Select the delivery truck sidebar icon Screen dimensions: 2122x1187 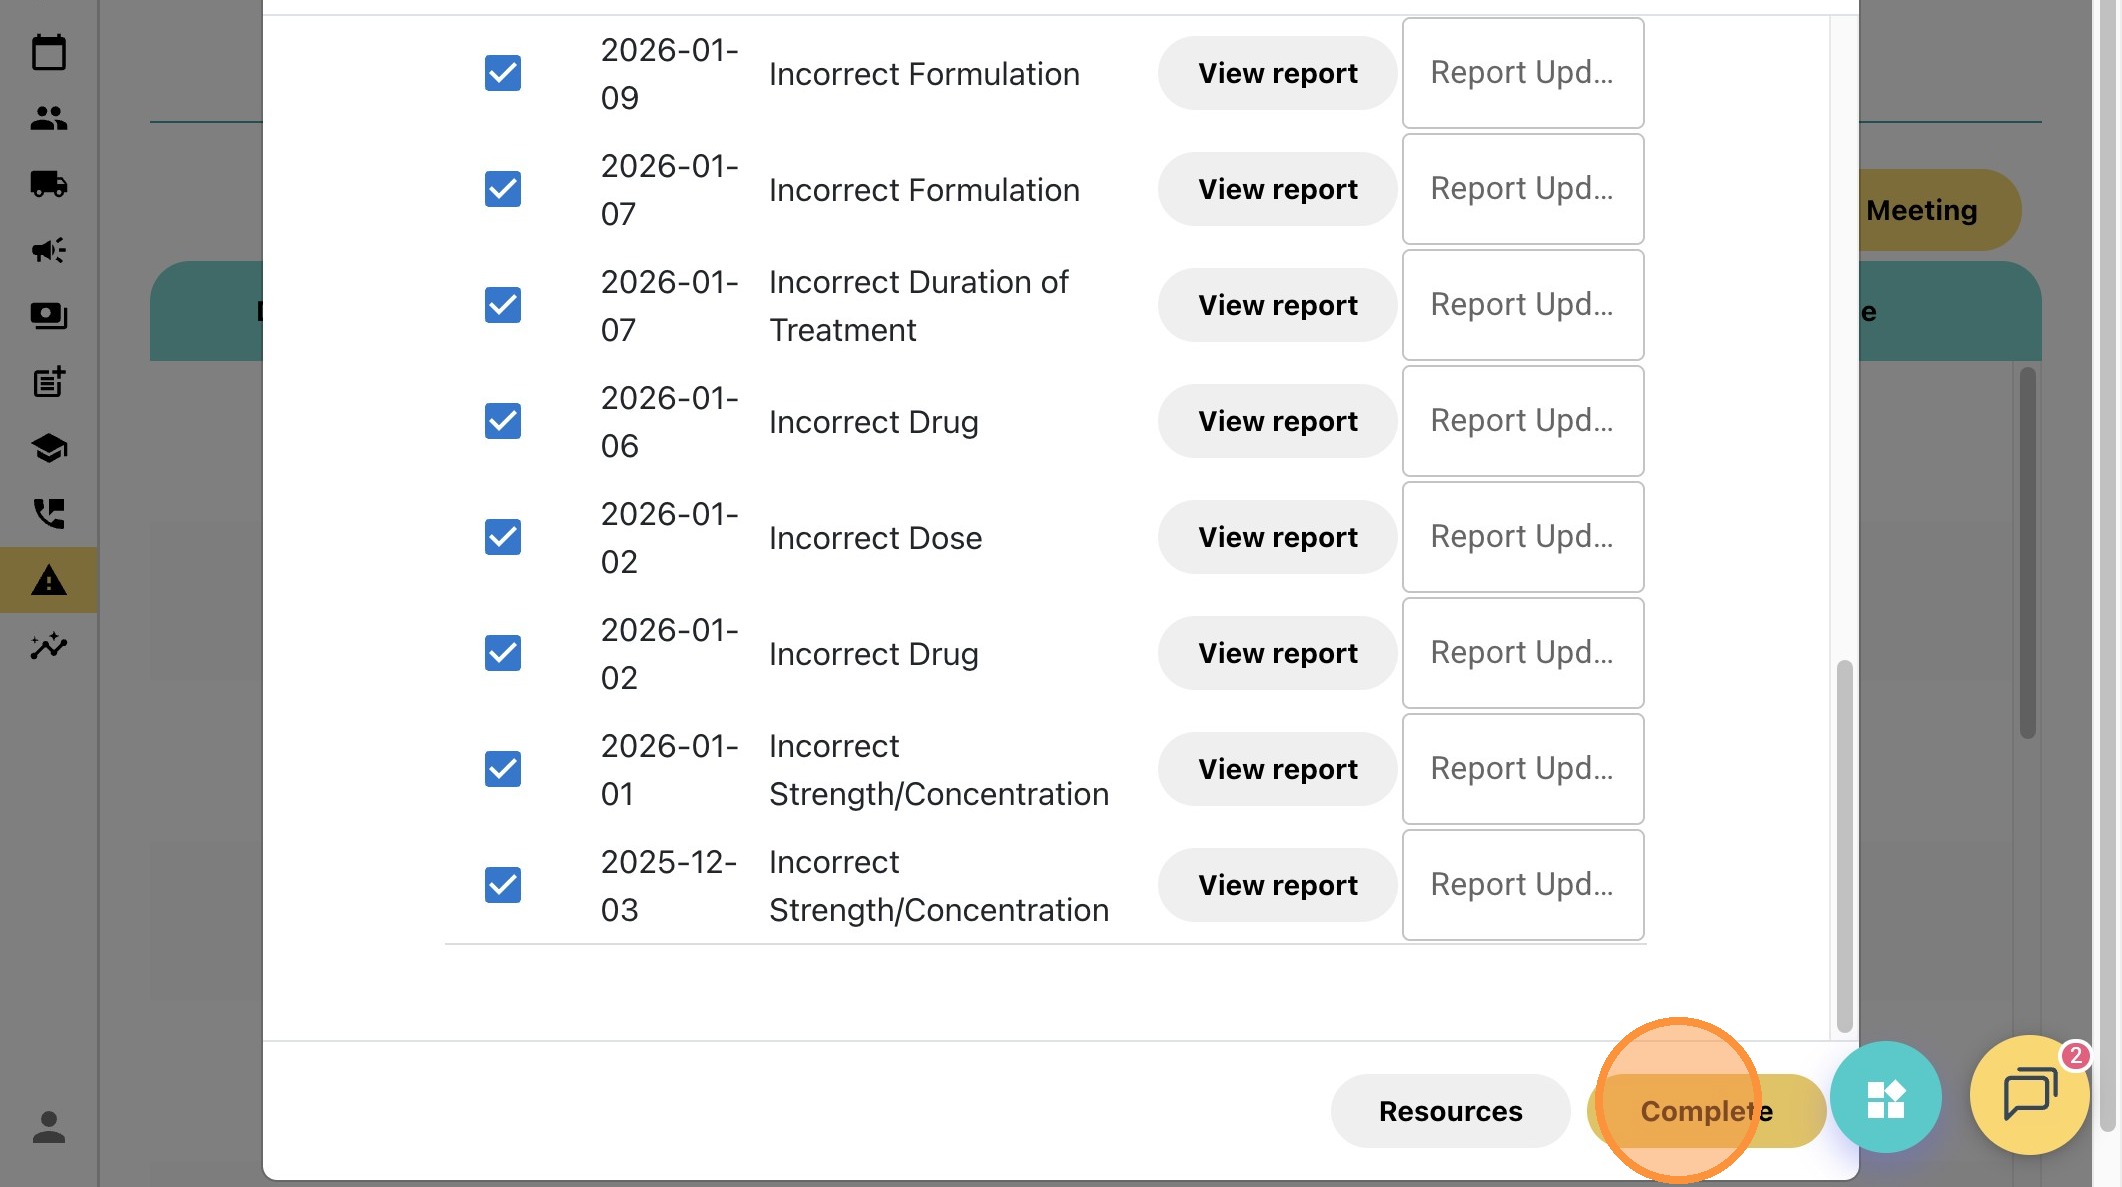coord(48,184)
